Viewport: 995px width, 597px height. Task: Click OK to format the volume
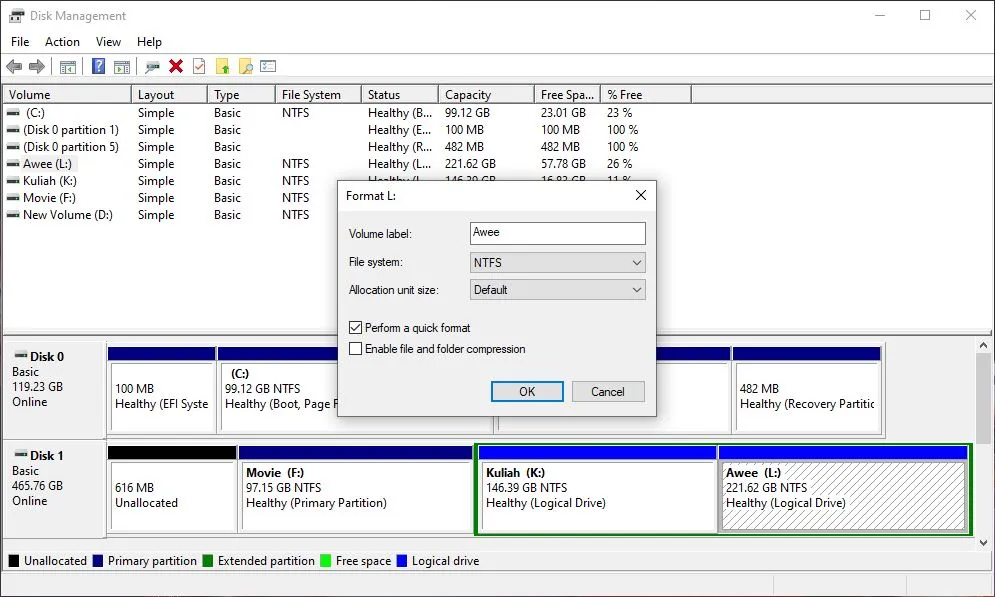(x=527, y=391)
